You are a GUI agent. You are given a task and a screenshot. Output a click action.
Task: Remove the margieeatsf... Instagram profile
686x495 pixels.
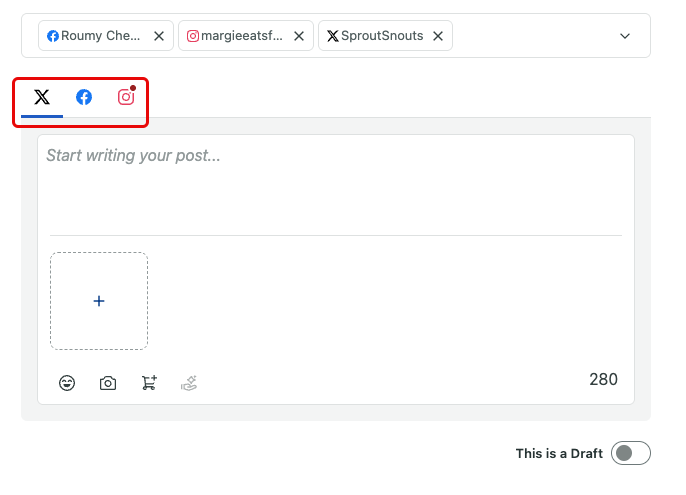(299, 36)
